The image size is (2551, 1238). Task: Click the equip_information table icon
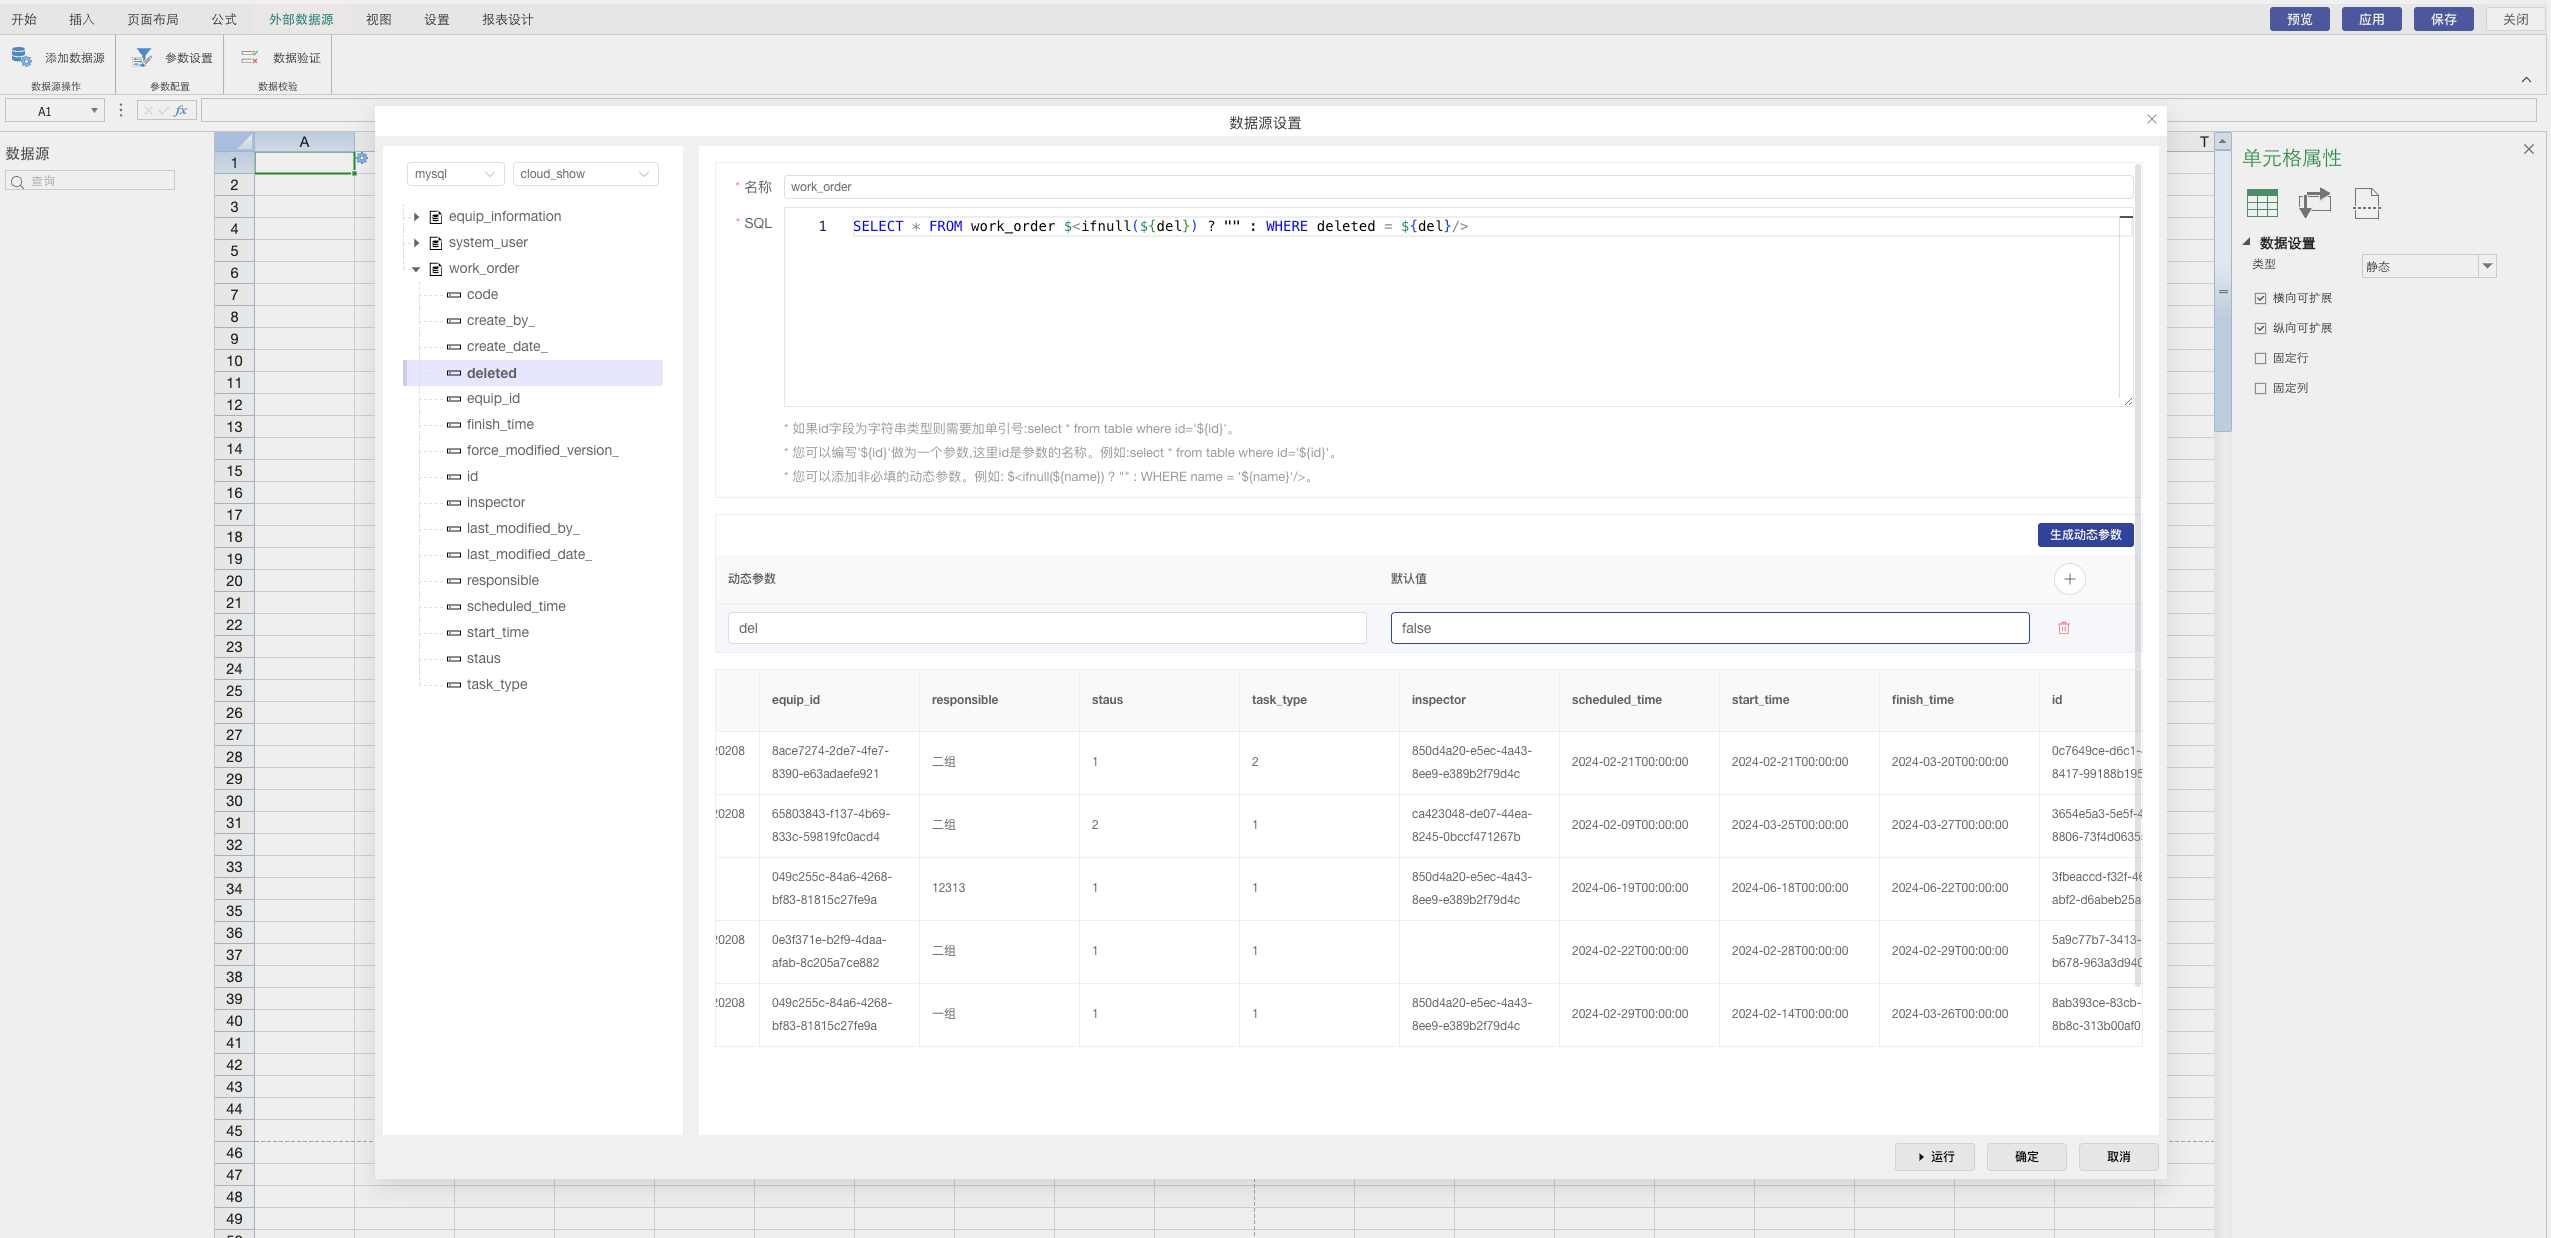coord(436,217)
